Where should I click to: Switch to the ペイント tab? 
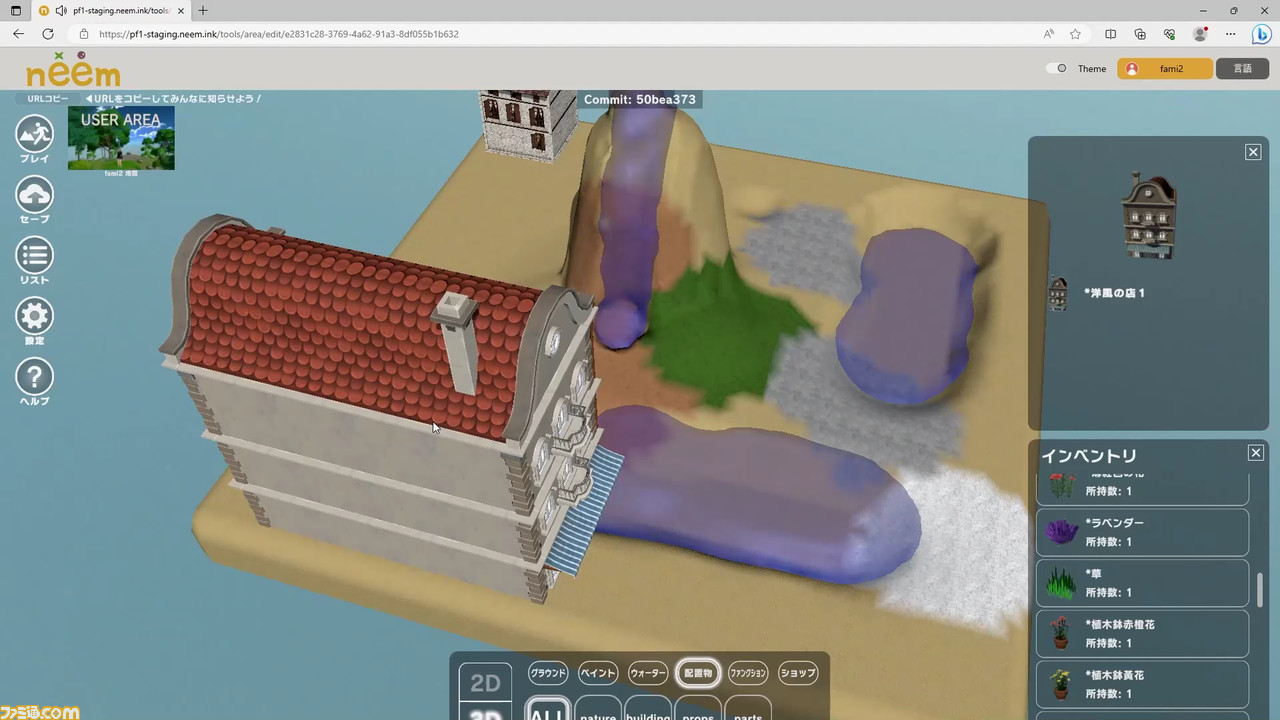tap(597, 672)
